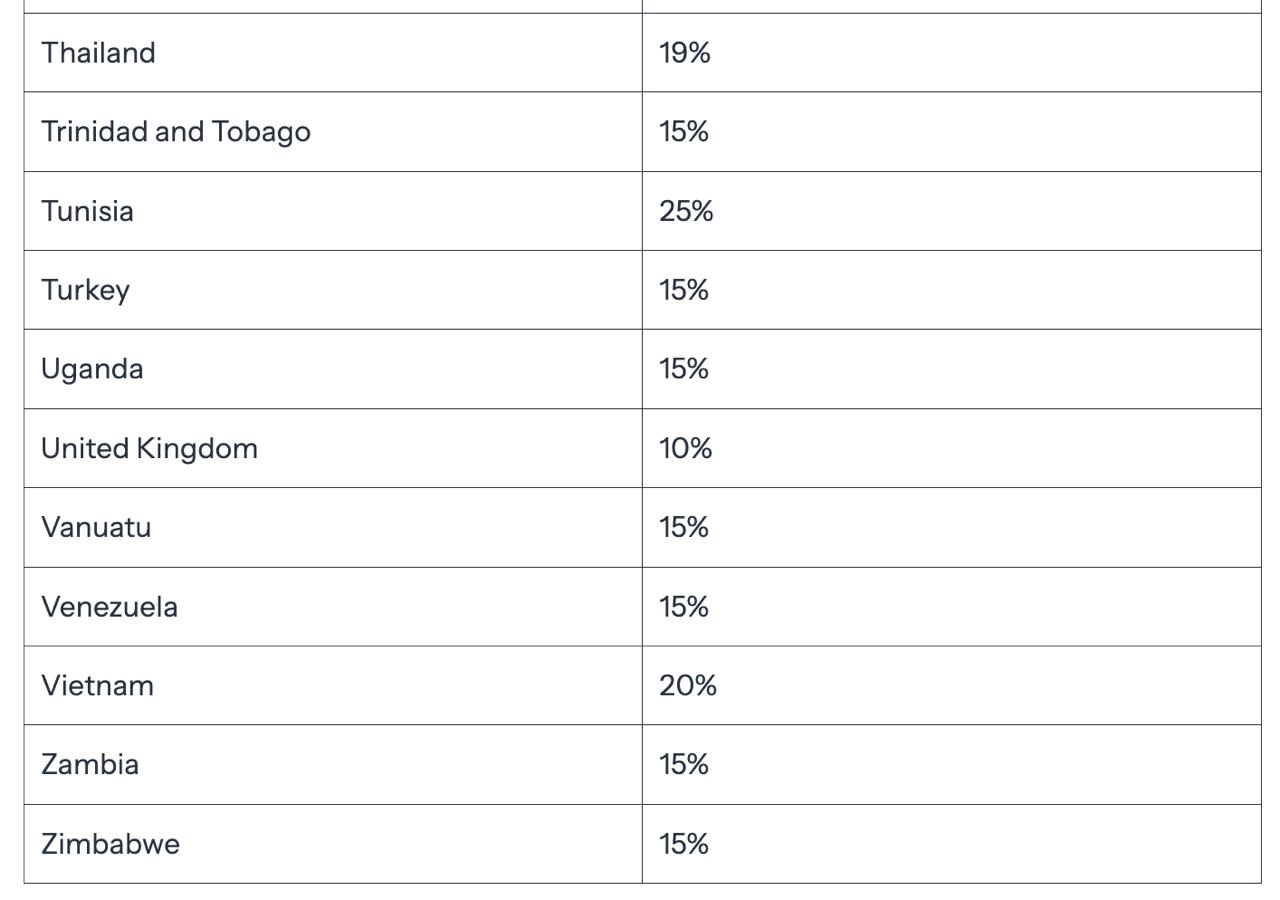Click the 15% value for Turkey

click(684, 290)
